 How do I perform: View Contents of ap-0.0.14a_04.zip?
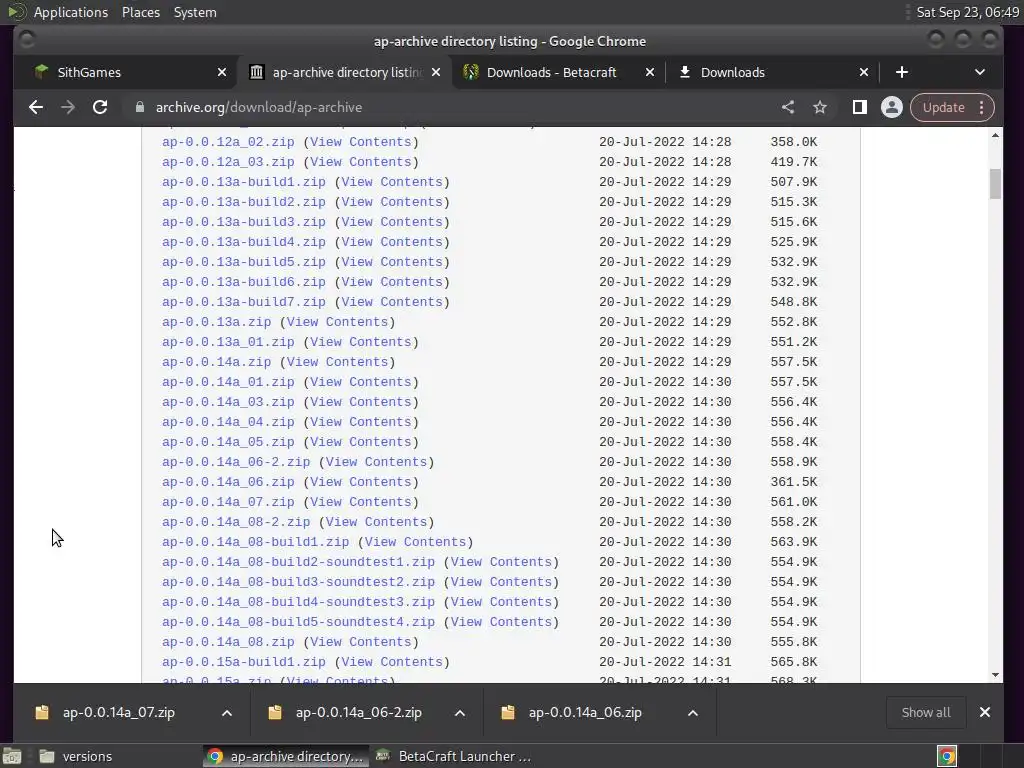point(360,422)
